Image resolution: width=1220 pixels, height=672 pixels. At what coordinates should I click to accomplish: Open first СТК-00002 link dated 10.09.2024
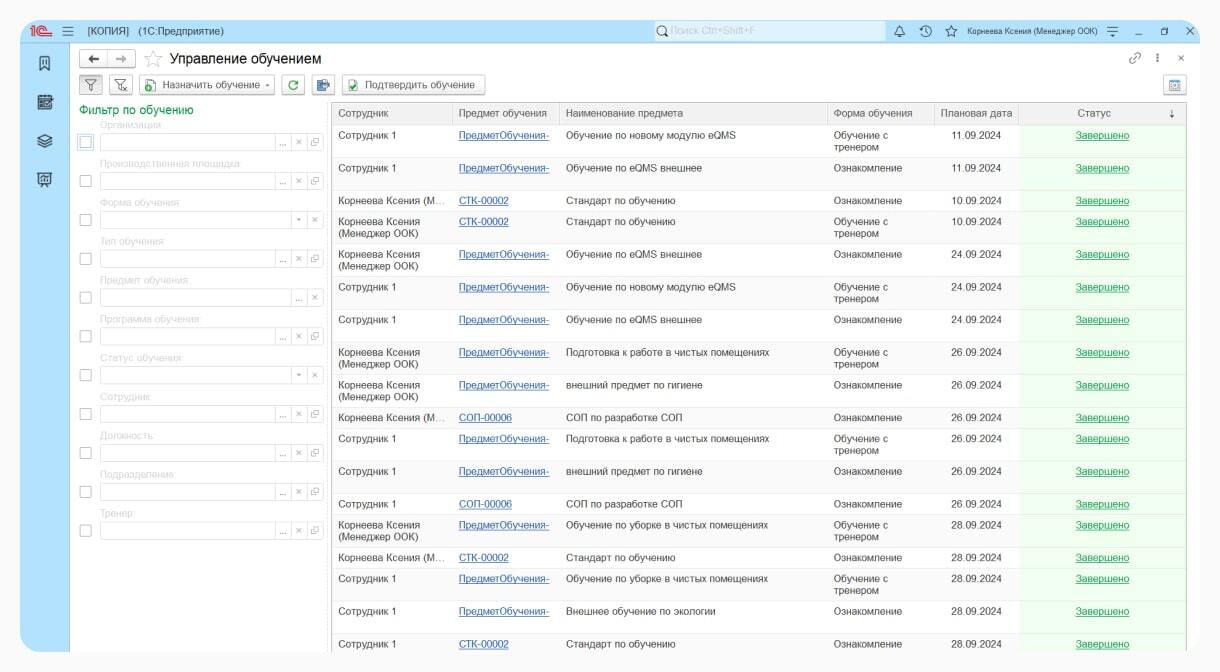[483, 201]
